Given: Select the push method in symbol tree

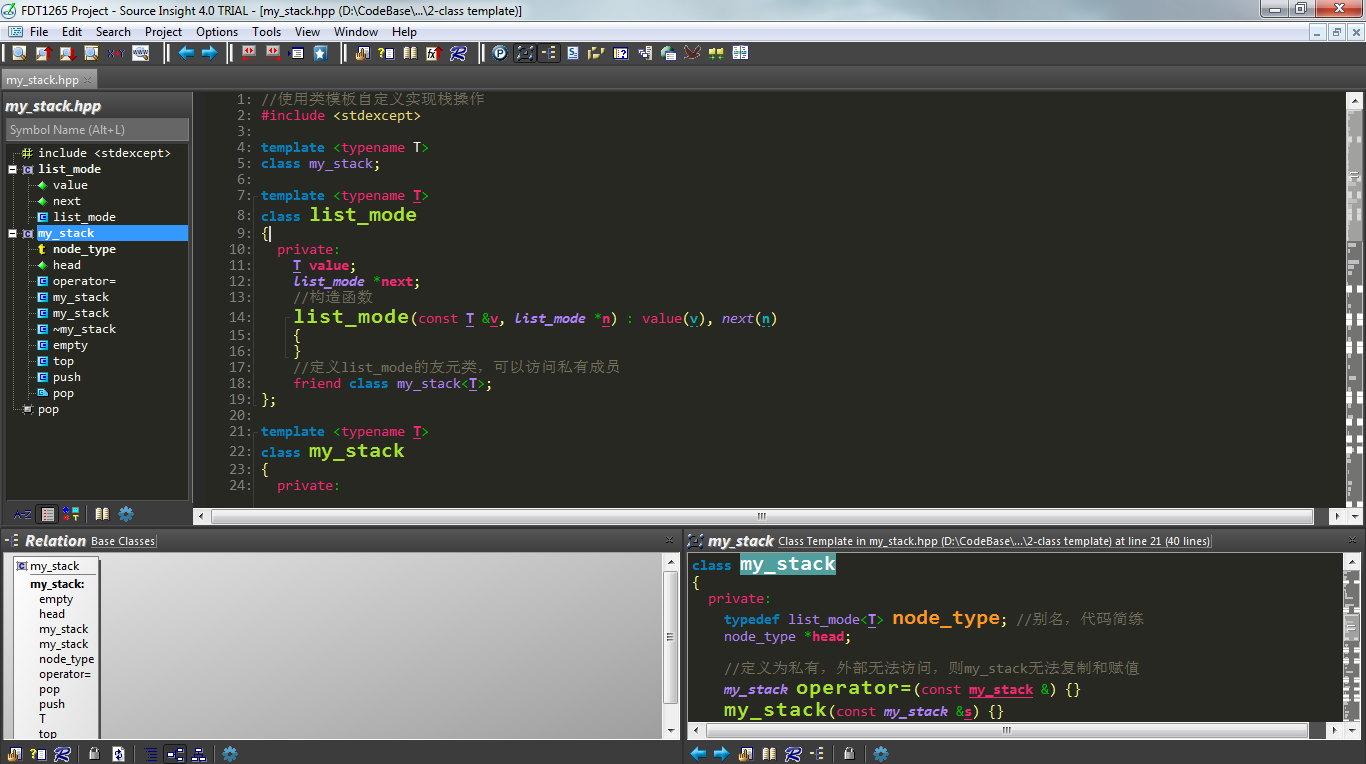Looking at the screenshot, I should click(67, 377).
